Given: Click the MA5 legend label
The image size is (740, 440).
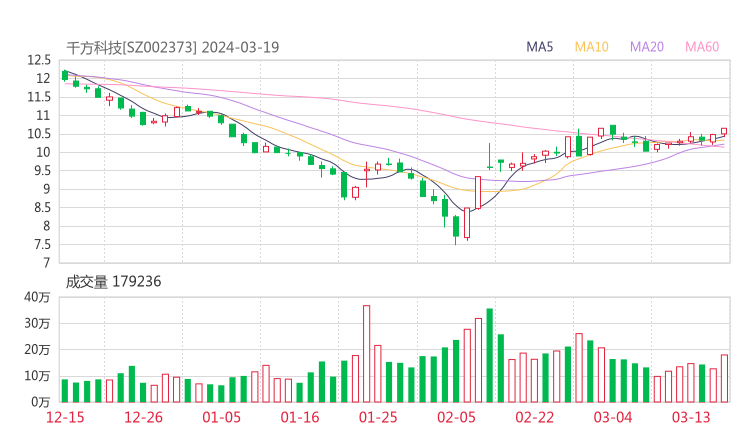Looking at the screenshot, I should click(x=539, y=47).
